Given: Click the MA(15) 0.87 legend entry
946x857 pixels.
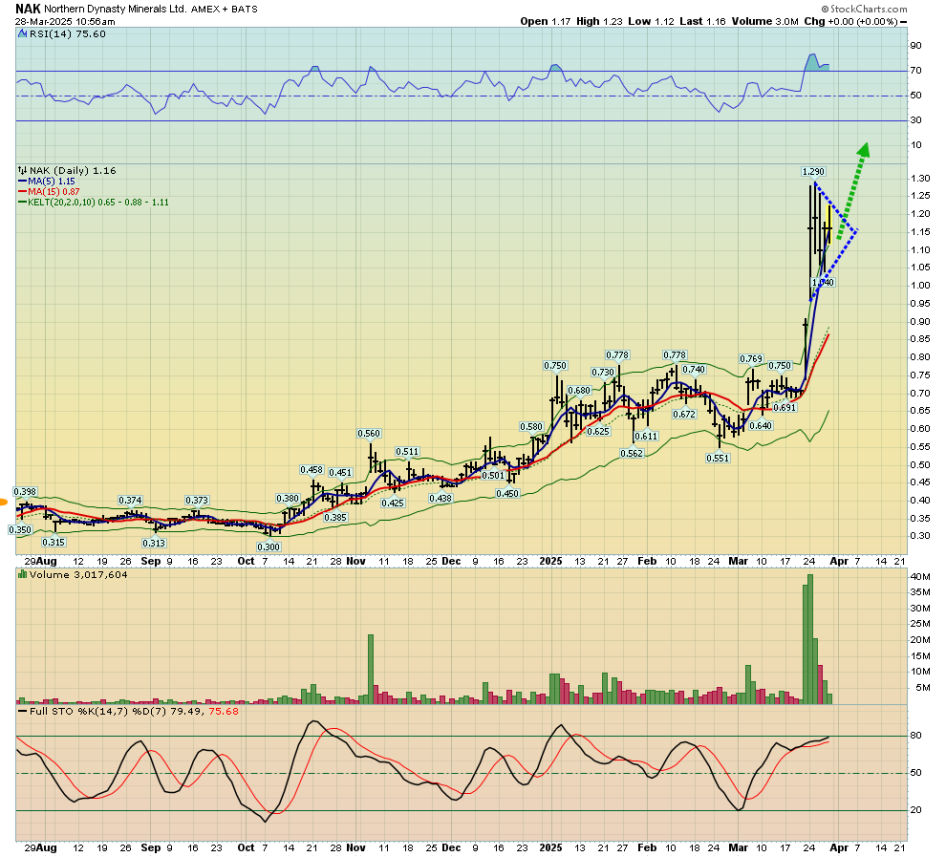Looking at the screenshot, I should 54,191.
